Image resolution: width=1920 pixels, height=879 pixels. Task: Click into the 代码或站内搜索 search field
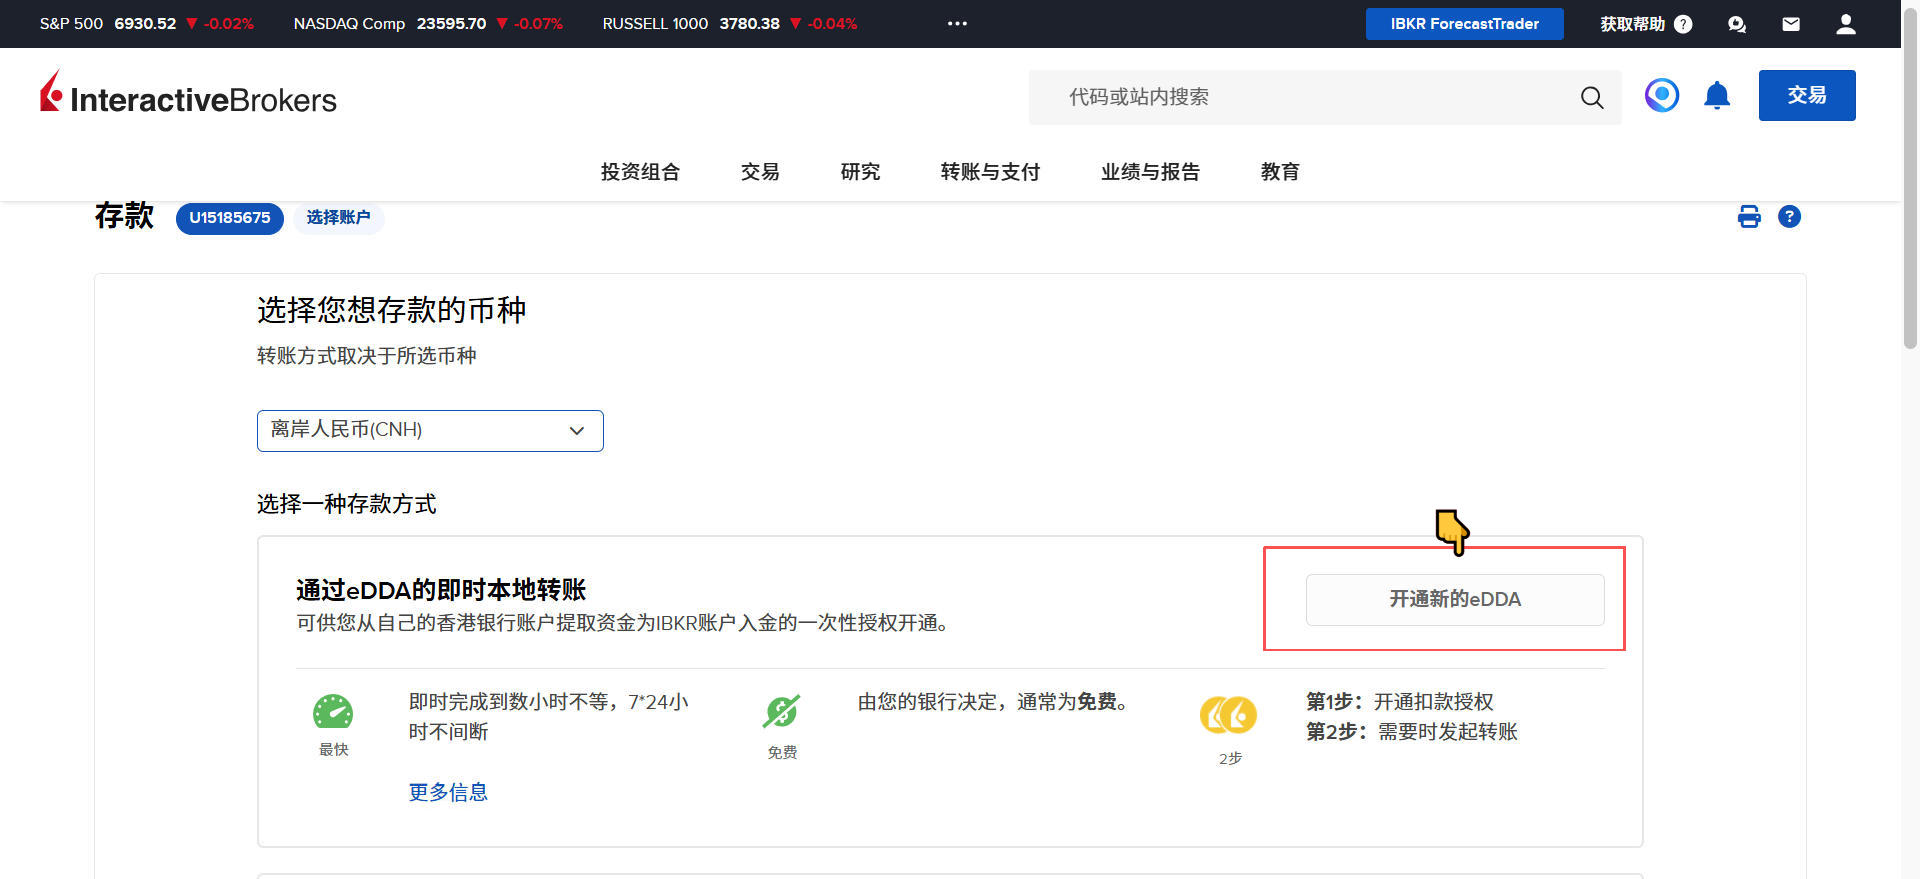click(x=1300, y=97)
